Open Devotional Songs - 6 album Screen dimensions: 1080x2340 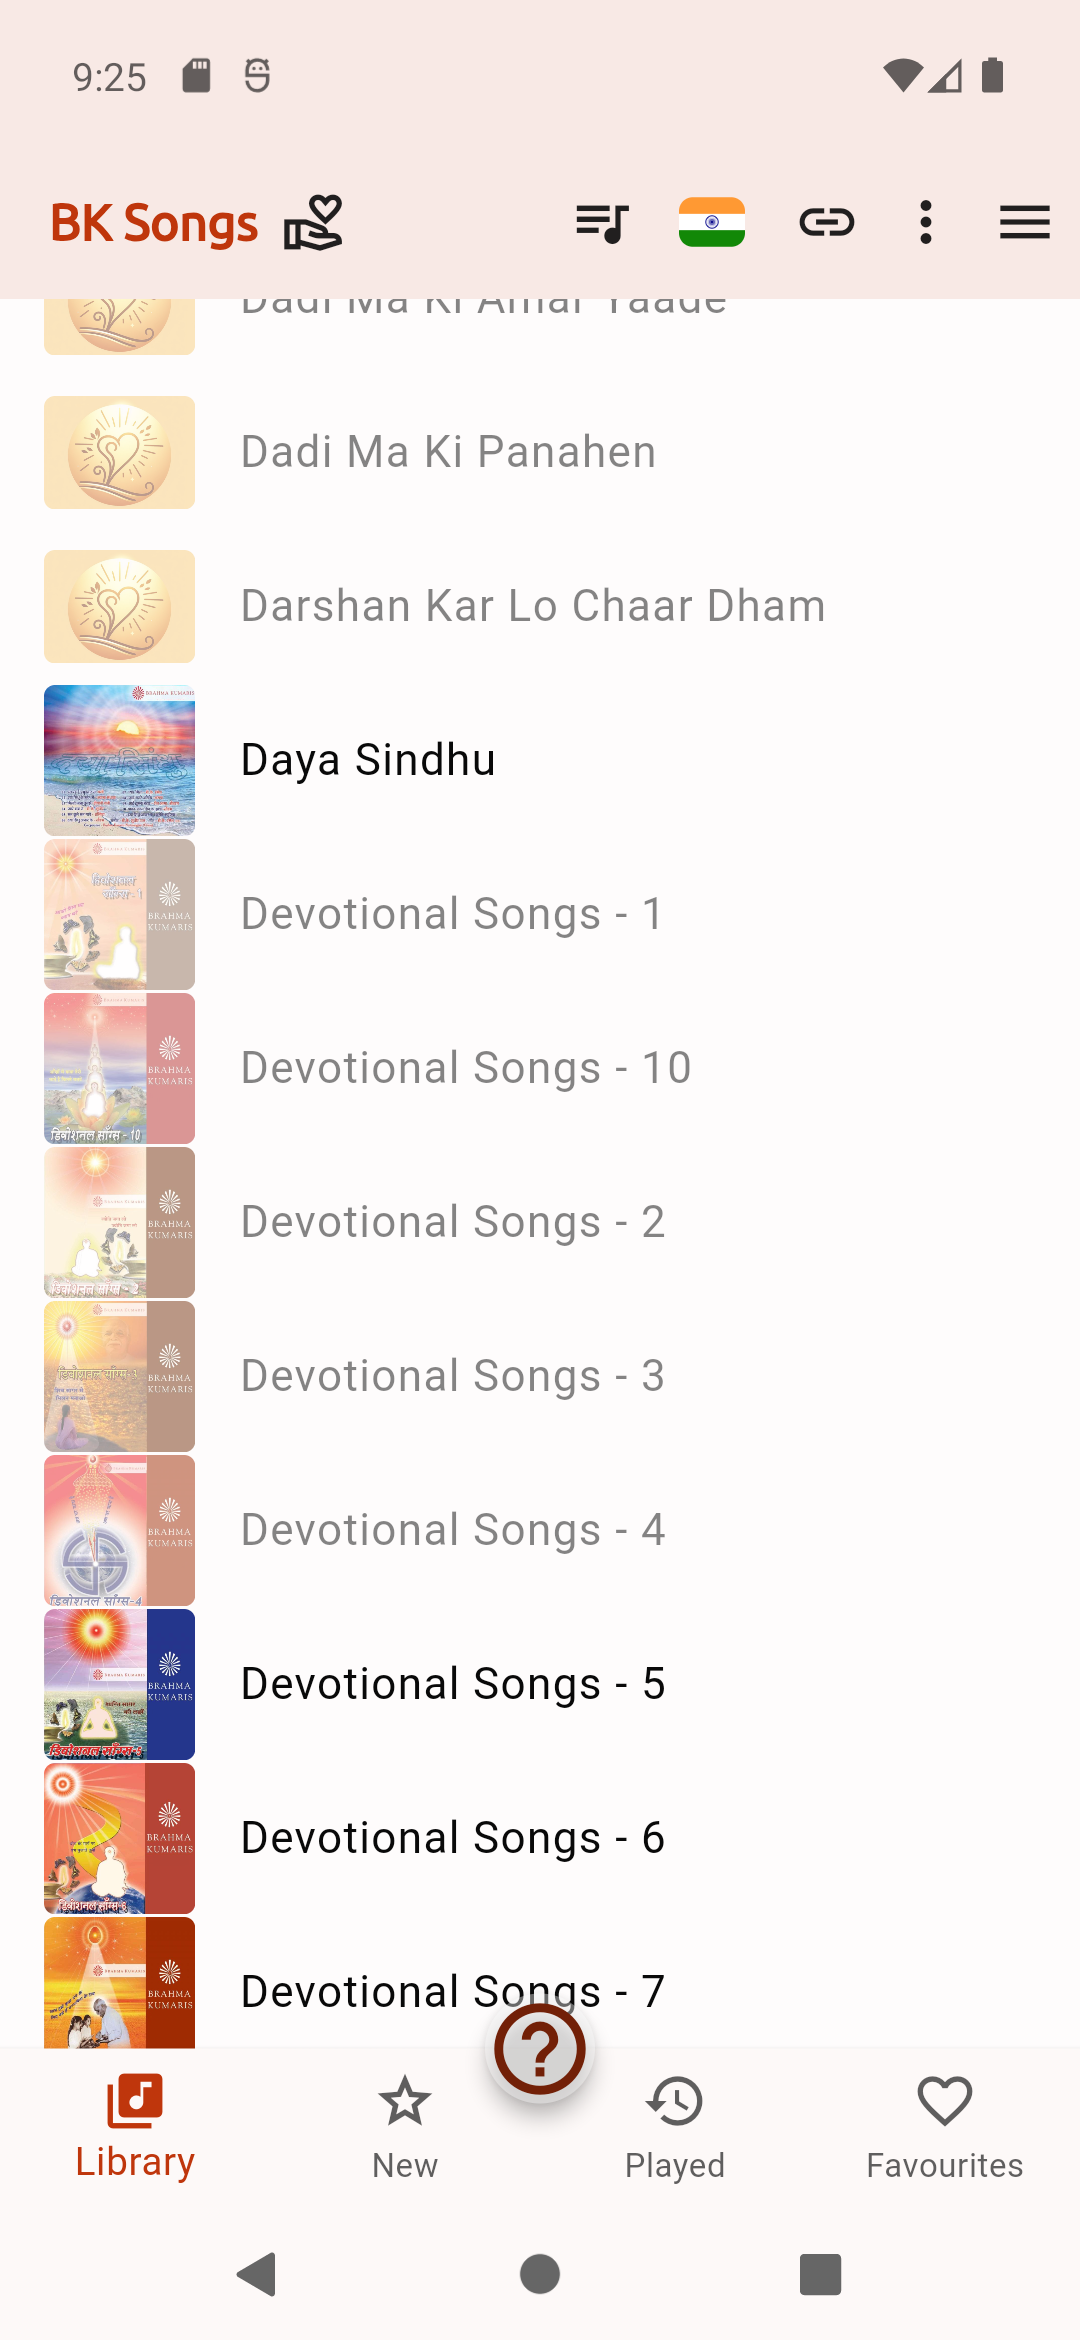tap(453, 1838)
